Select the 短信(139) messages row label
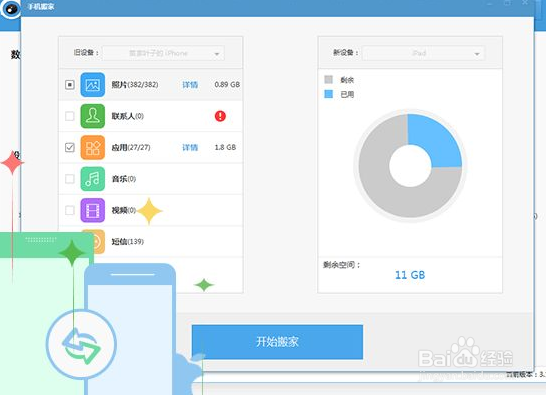The width and height of the screenshot is (546, 395). tap(127, 241)
